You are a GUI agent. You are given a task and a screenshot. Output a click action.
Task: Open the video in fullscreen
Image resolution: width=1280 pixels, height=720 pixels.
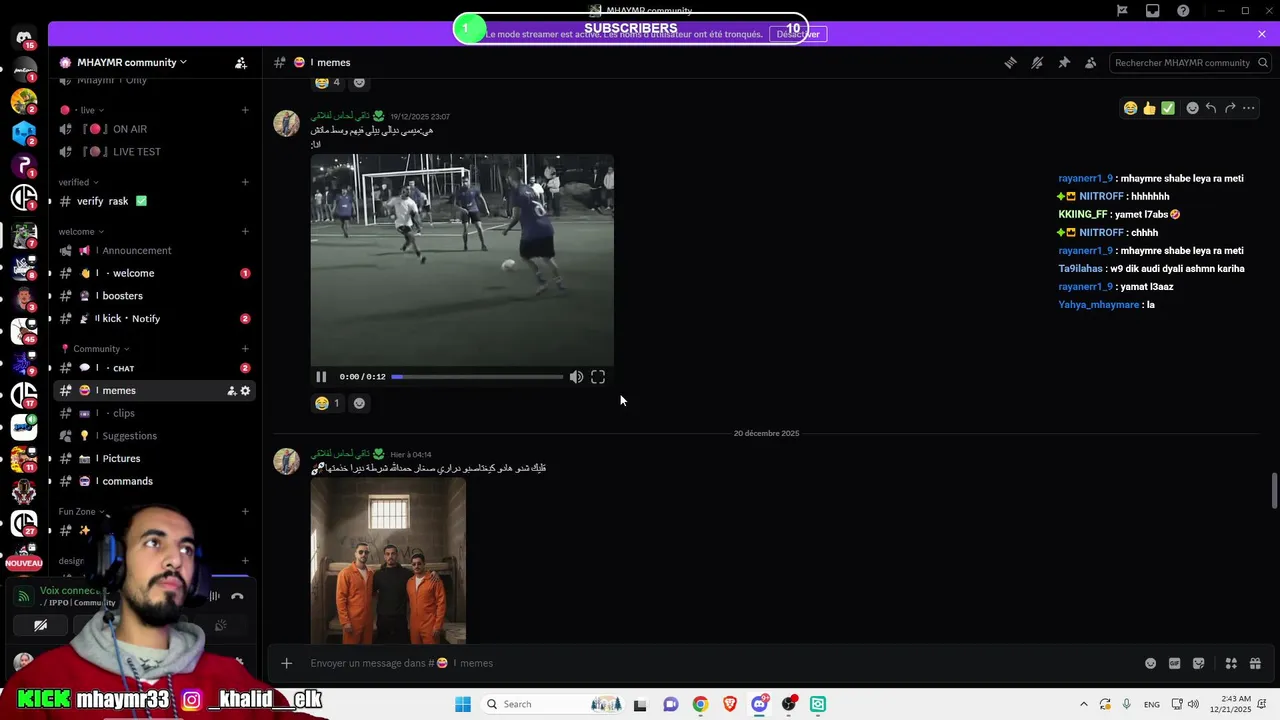pyautogui.click(x=598, y=377)
